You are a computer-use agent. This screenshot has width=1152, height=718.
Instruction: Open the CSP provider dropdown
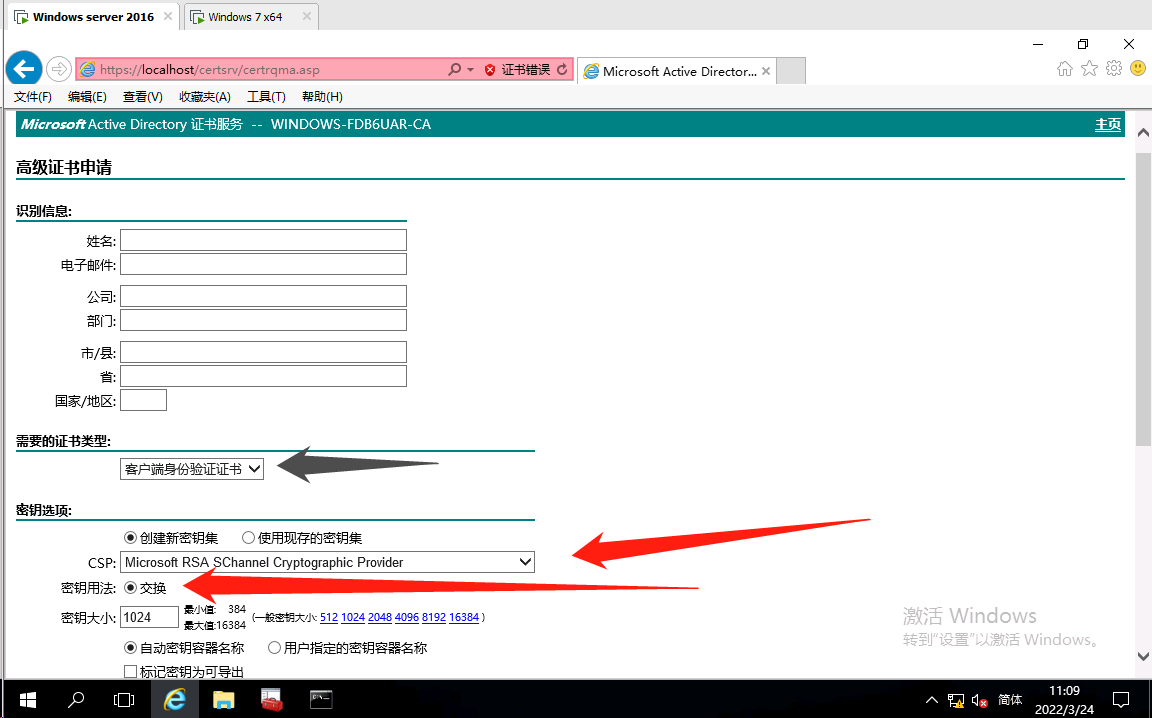[x=327, y=562]
